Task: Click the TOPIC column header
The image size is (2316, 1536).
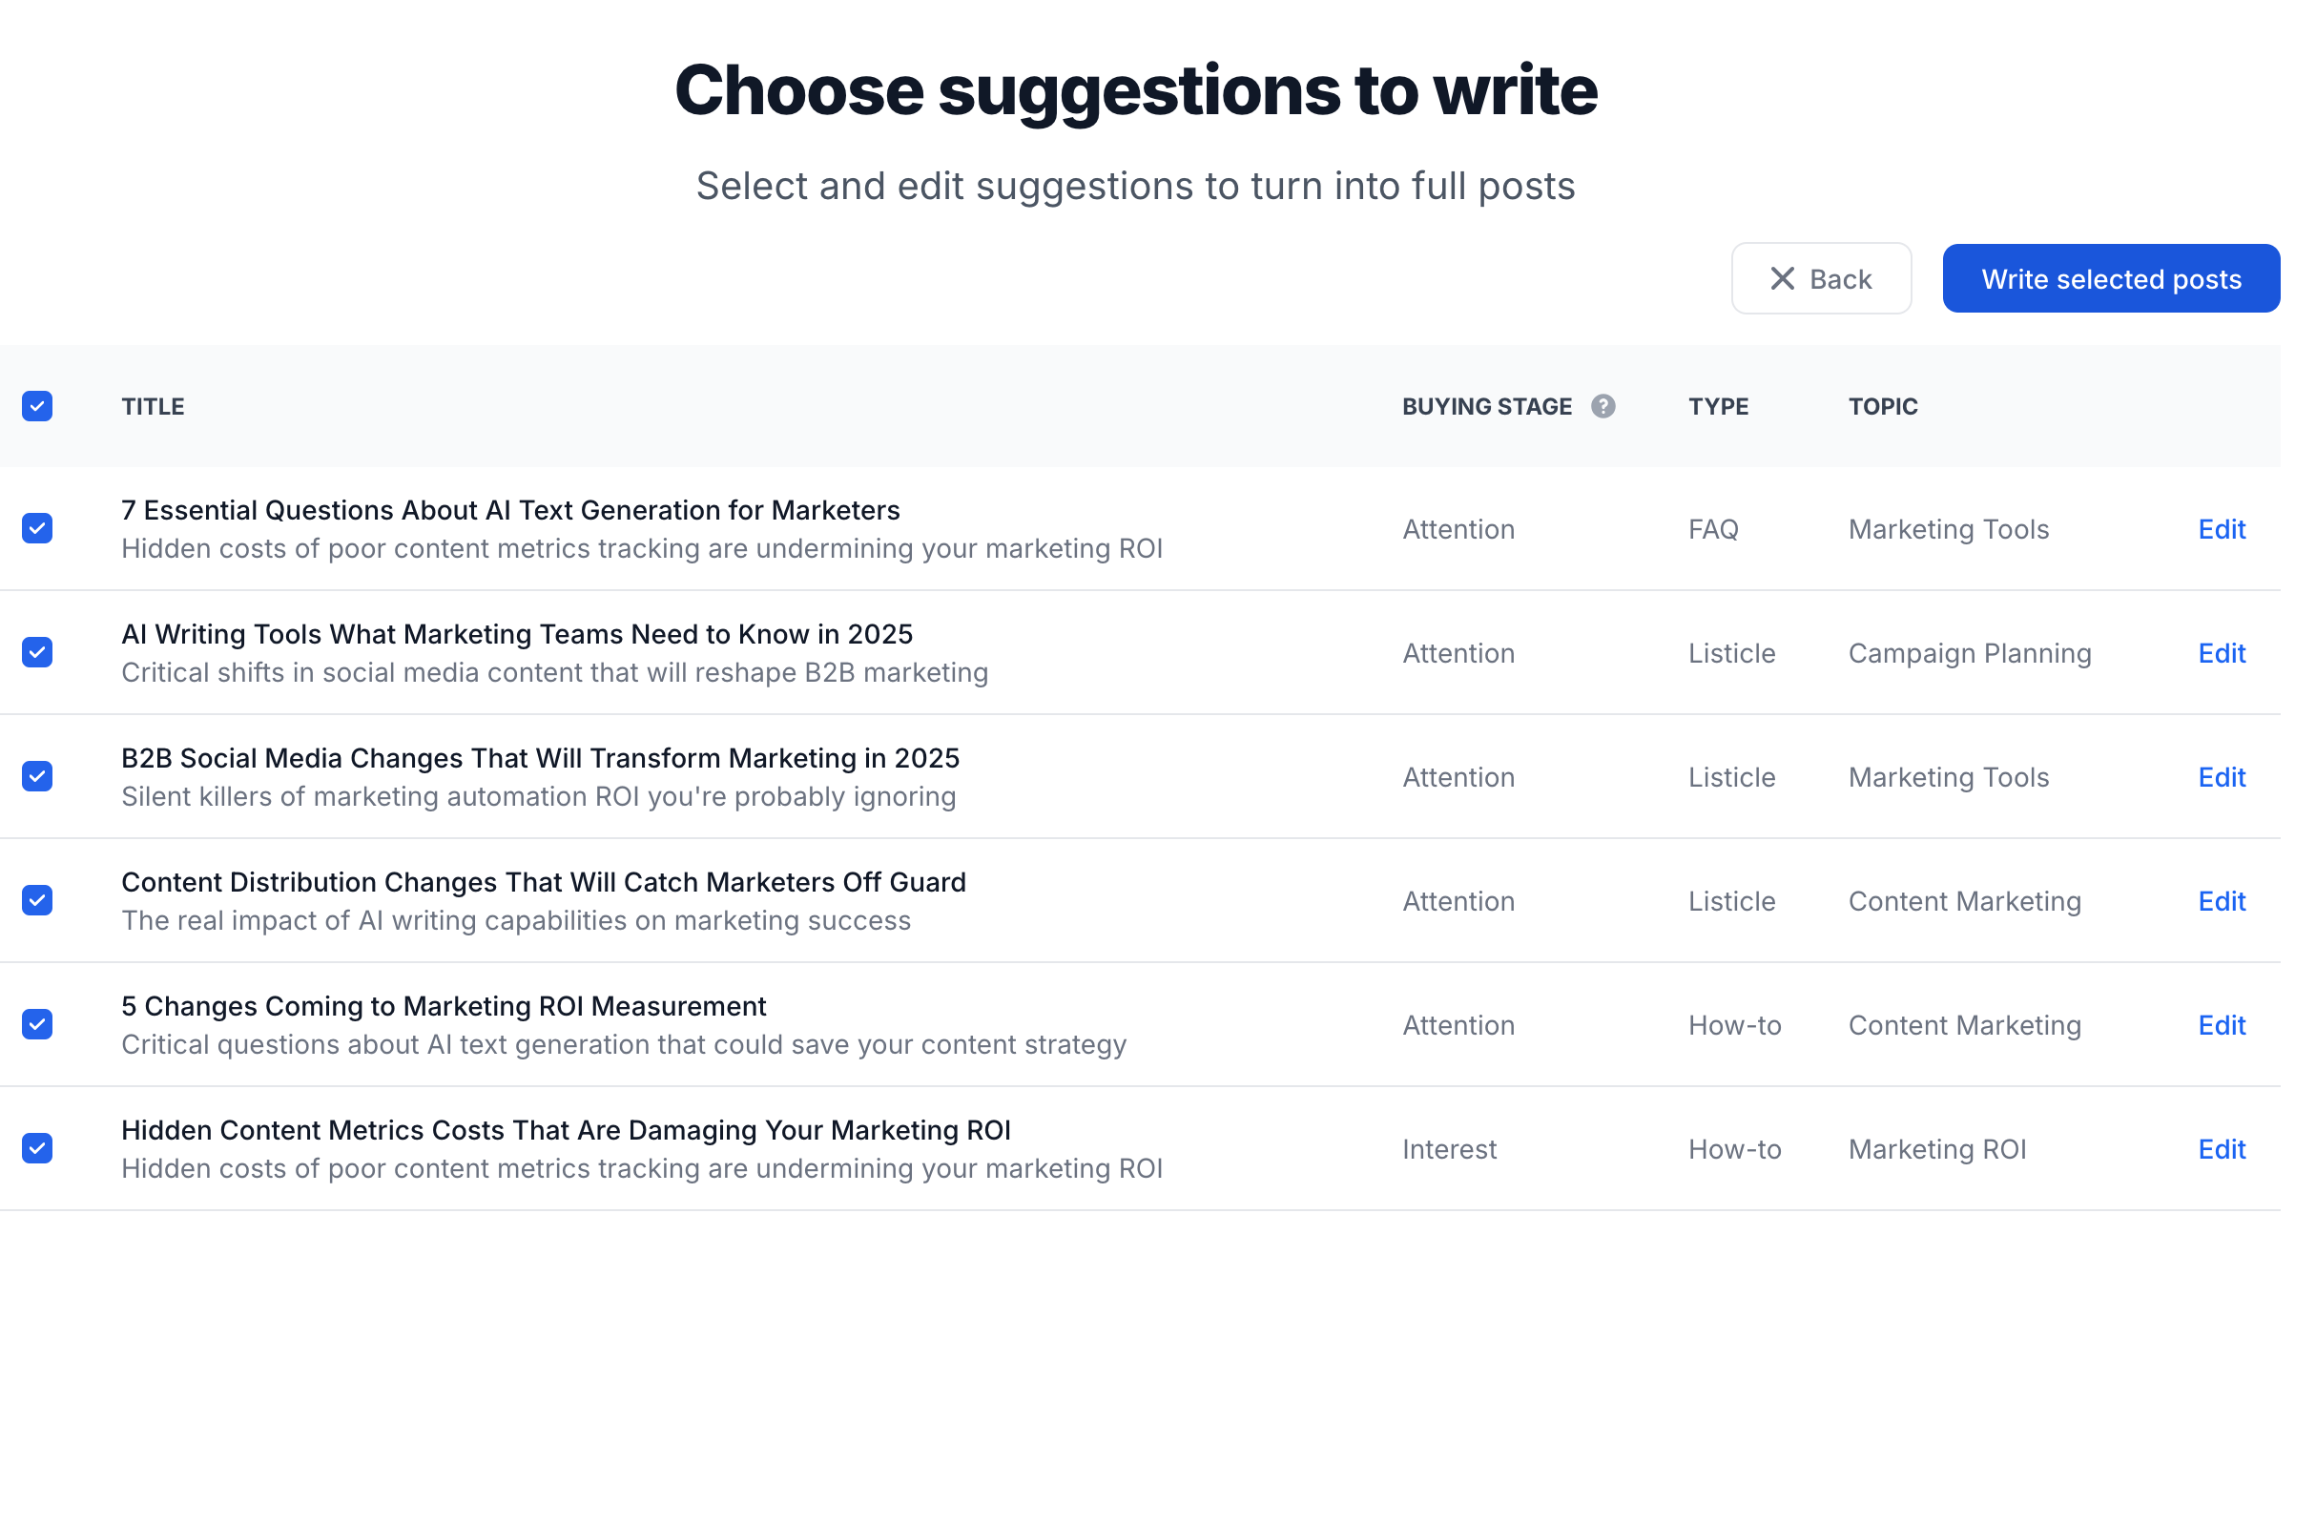Action: 1882,407
